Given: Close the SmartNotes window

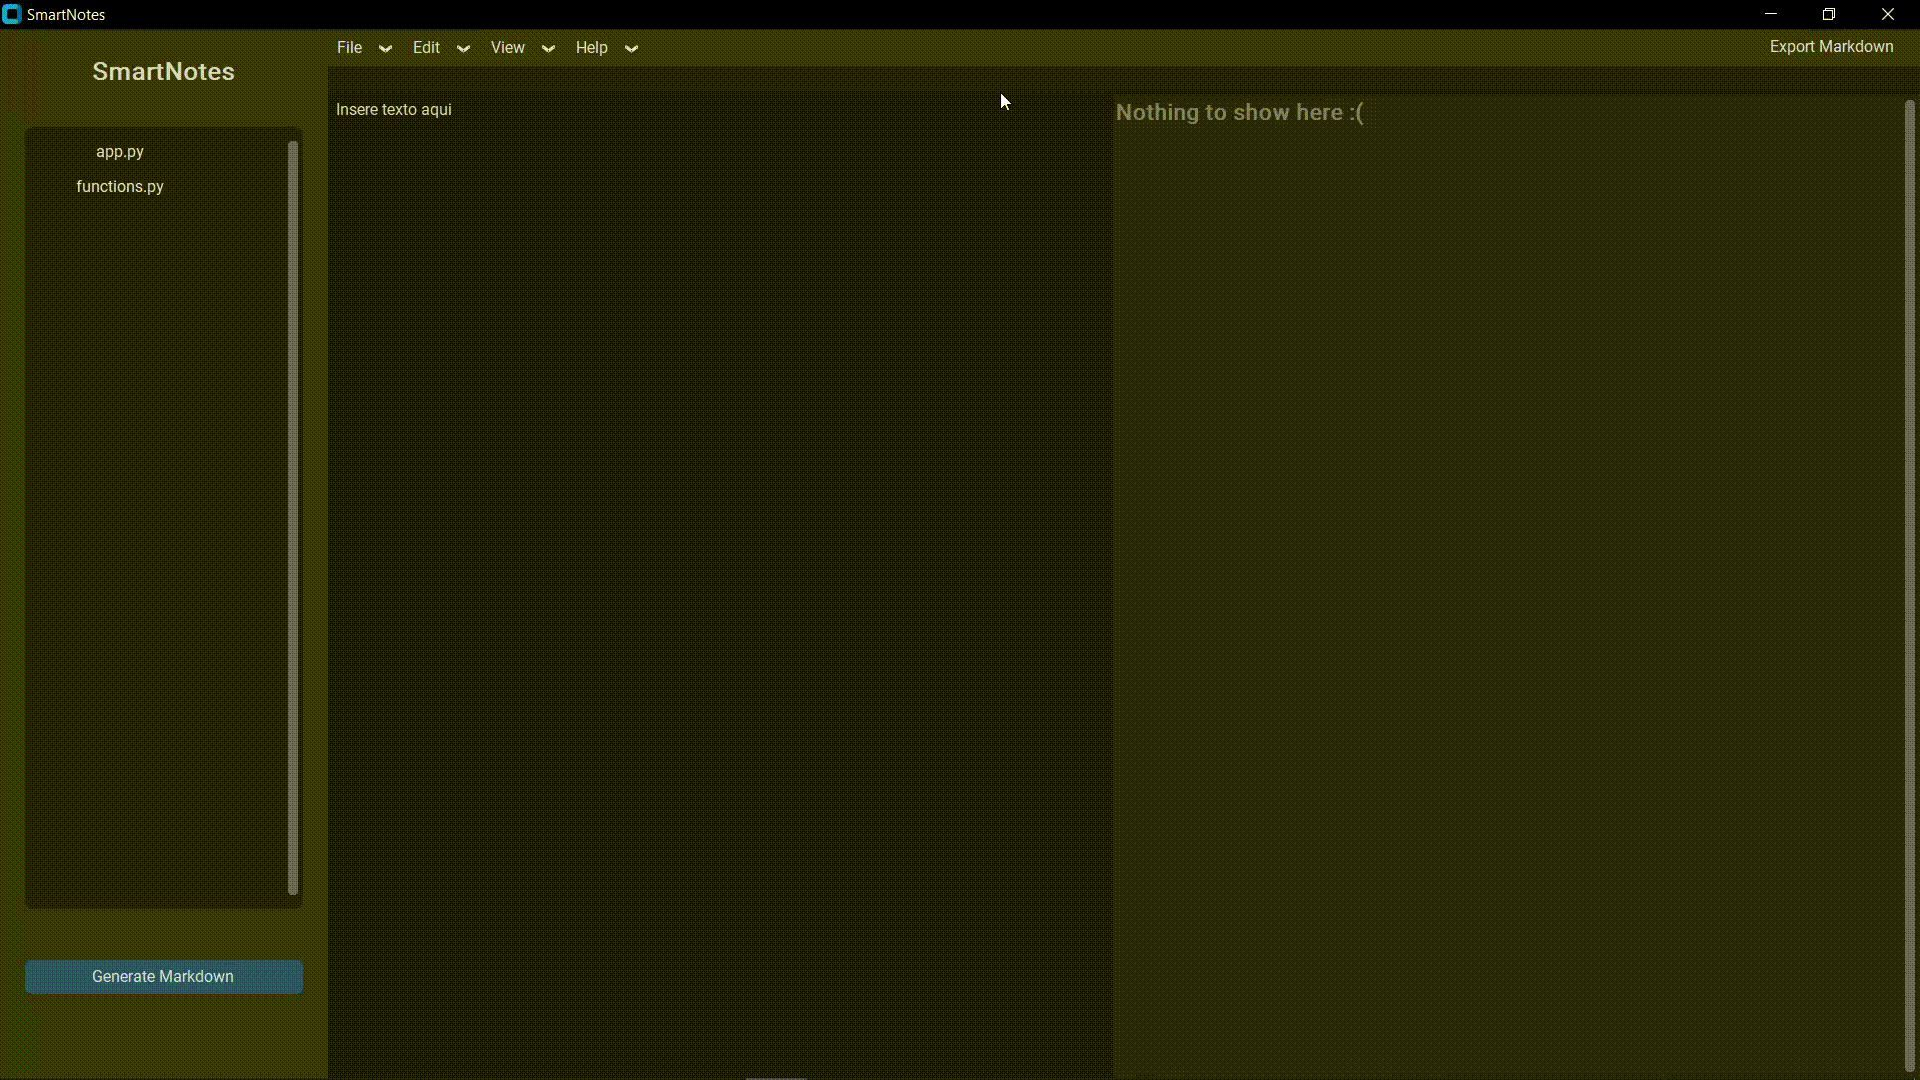Looking at the screenshot, I should pyautogui.click(x=1888, y=14).
